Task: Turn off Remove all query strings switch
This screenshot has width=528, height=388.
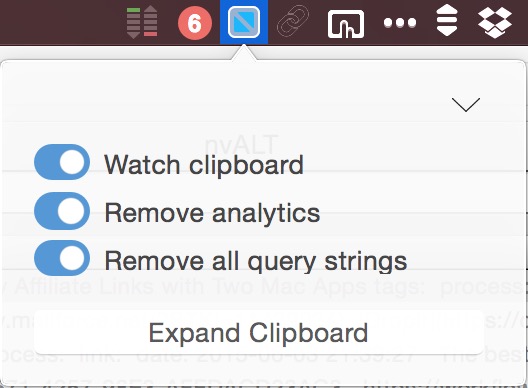Action: click(x=62, y=258)
